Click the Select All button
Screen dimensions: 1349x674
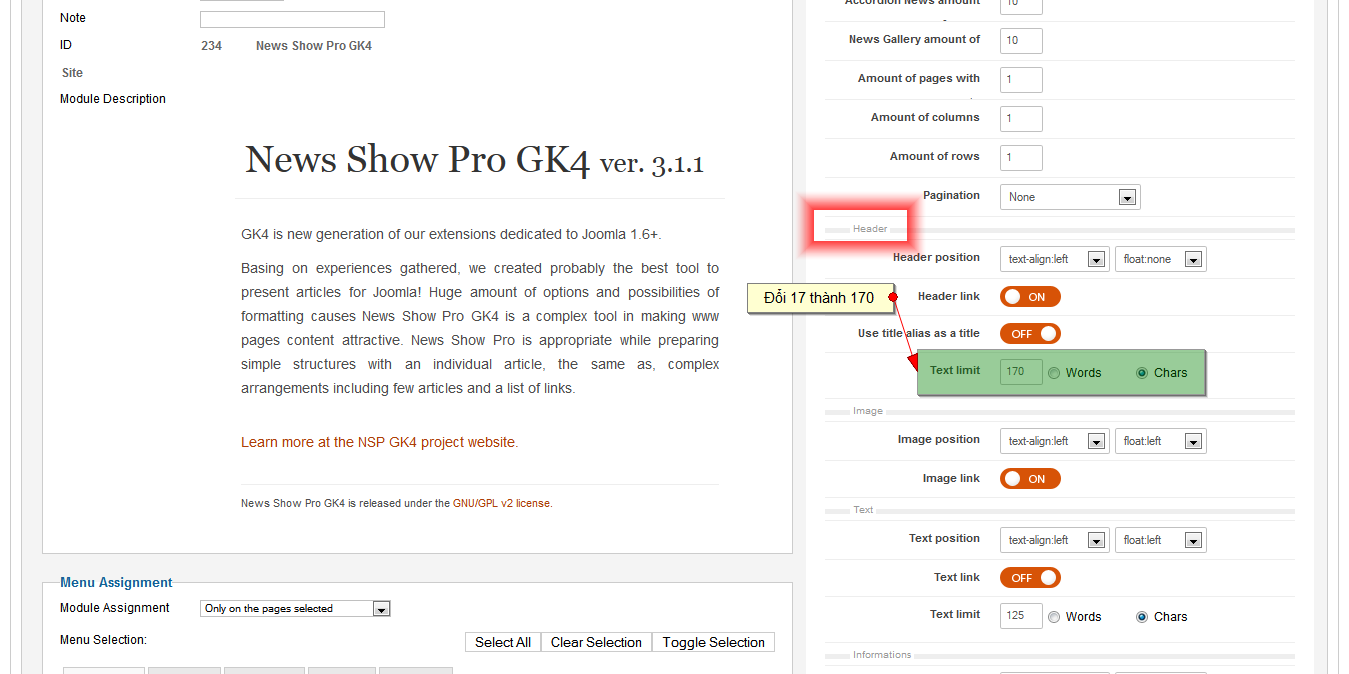coord(502,642)
